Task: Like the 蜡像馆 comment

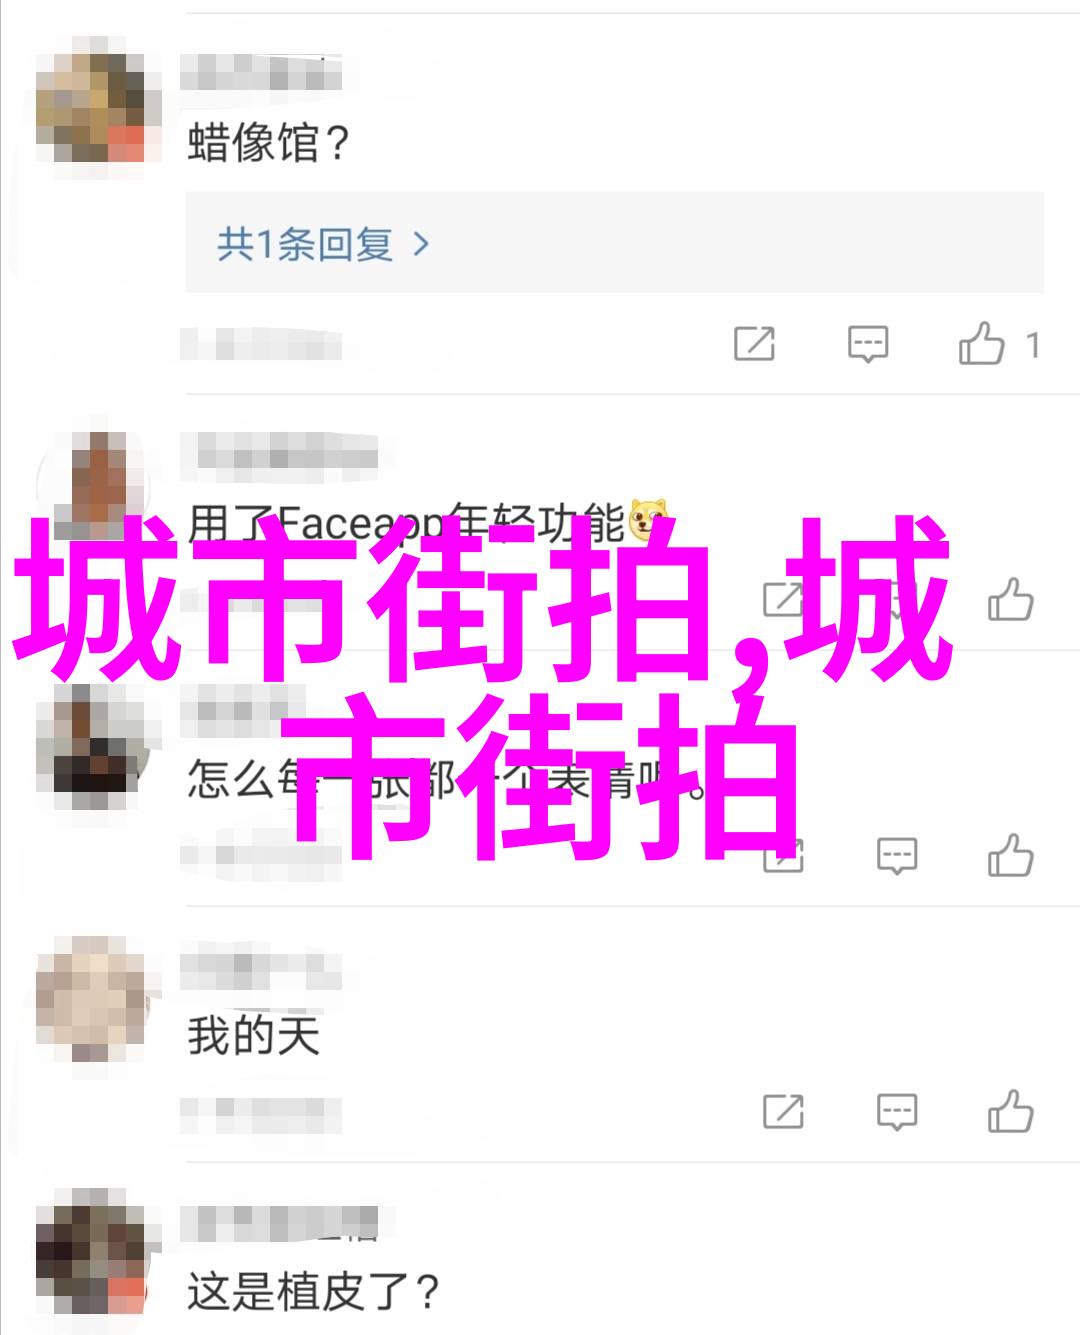Action: (981, 343)
